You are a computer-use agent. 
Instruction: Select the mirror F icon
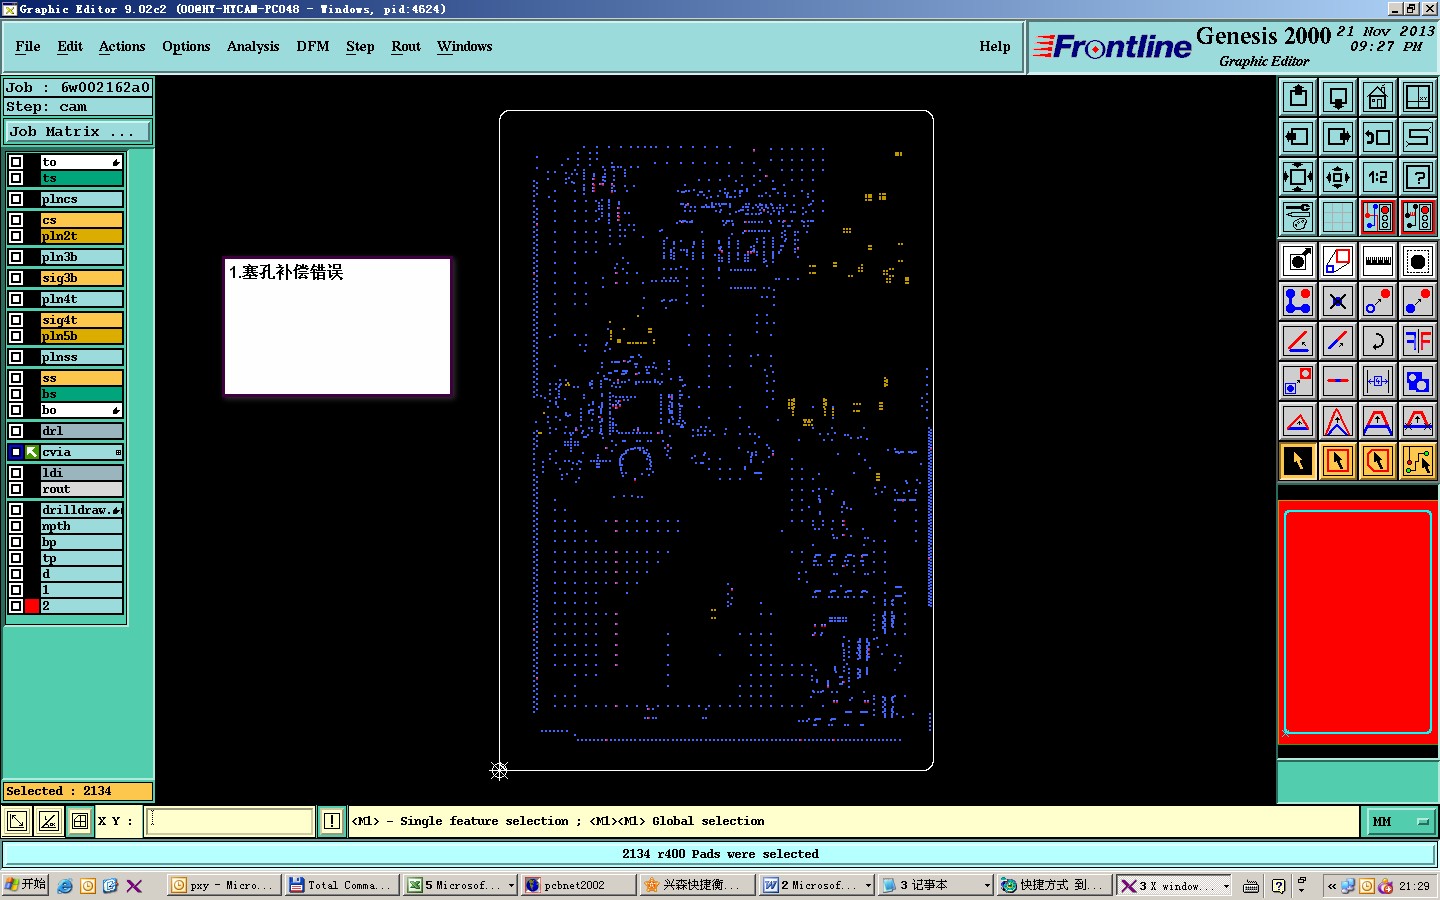pyautogui.click(x=1418, y=341)
